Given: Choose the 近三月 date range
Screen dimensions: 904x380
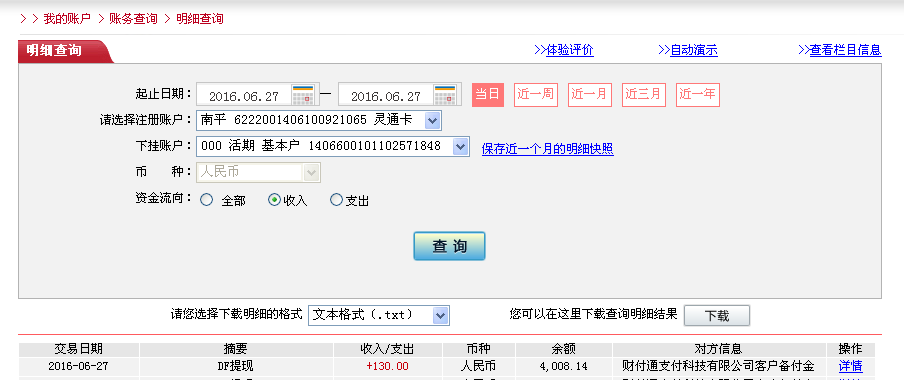Looking at the screenshot, I should [x=644, y=95].
